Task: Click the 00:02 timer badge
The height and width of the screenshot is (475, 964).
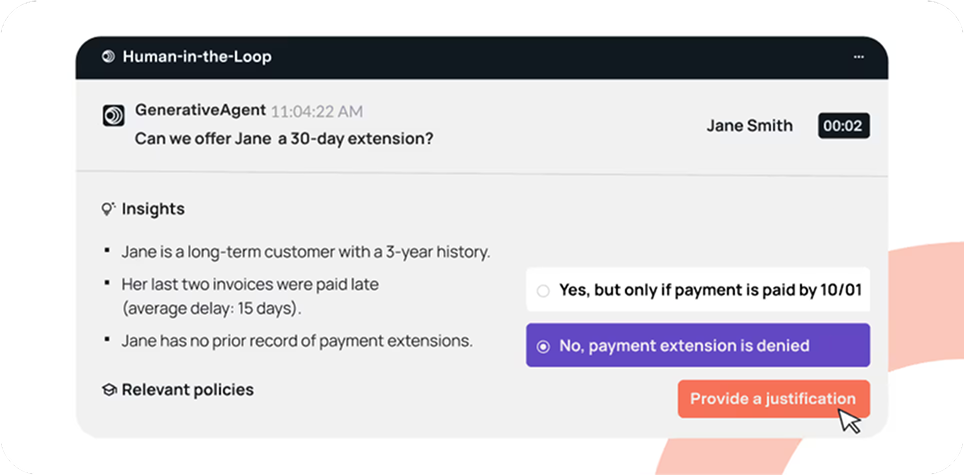Action: point(843,126)
